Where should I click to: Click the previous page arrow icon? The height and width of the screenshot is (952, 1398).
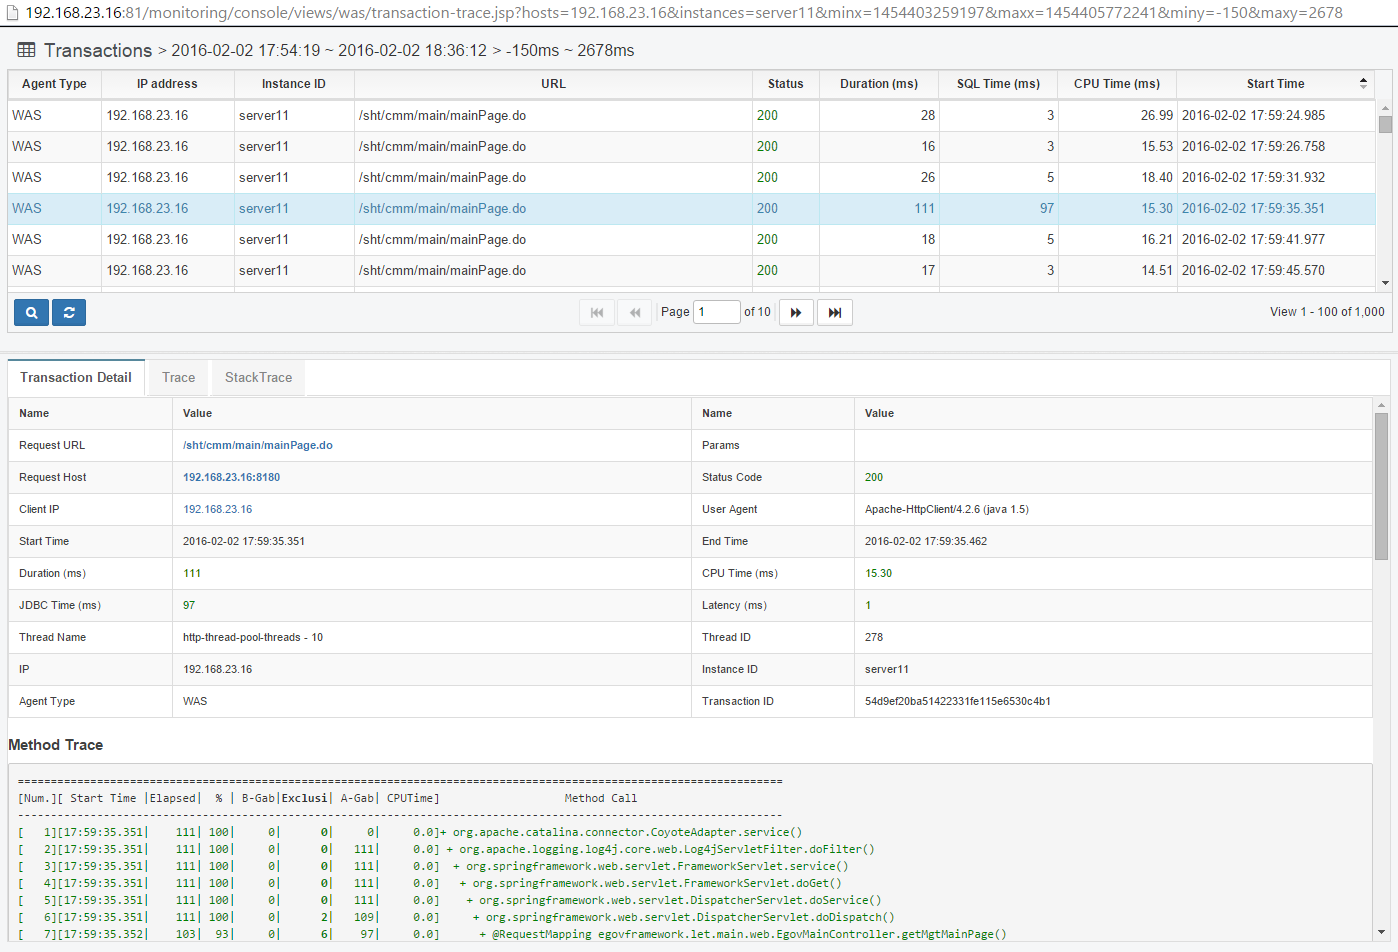pyautogui.click(x=635, y=312)
